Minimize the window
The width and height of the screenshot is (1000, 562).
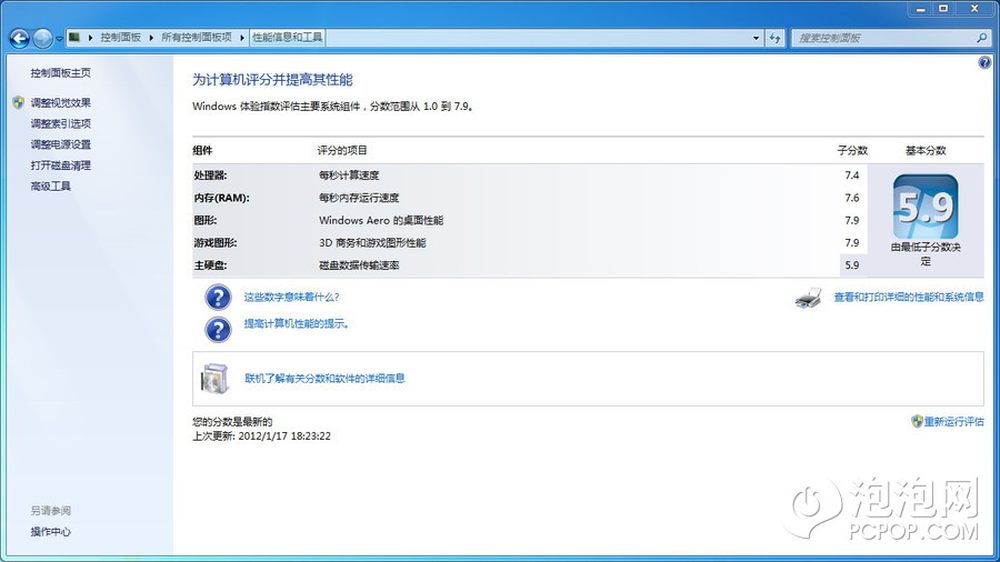coord(920,9)
